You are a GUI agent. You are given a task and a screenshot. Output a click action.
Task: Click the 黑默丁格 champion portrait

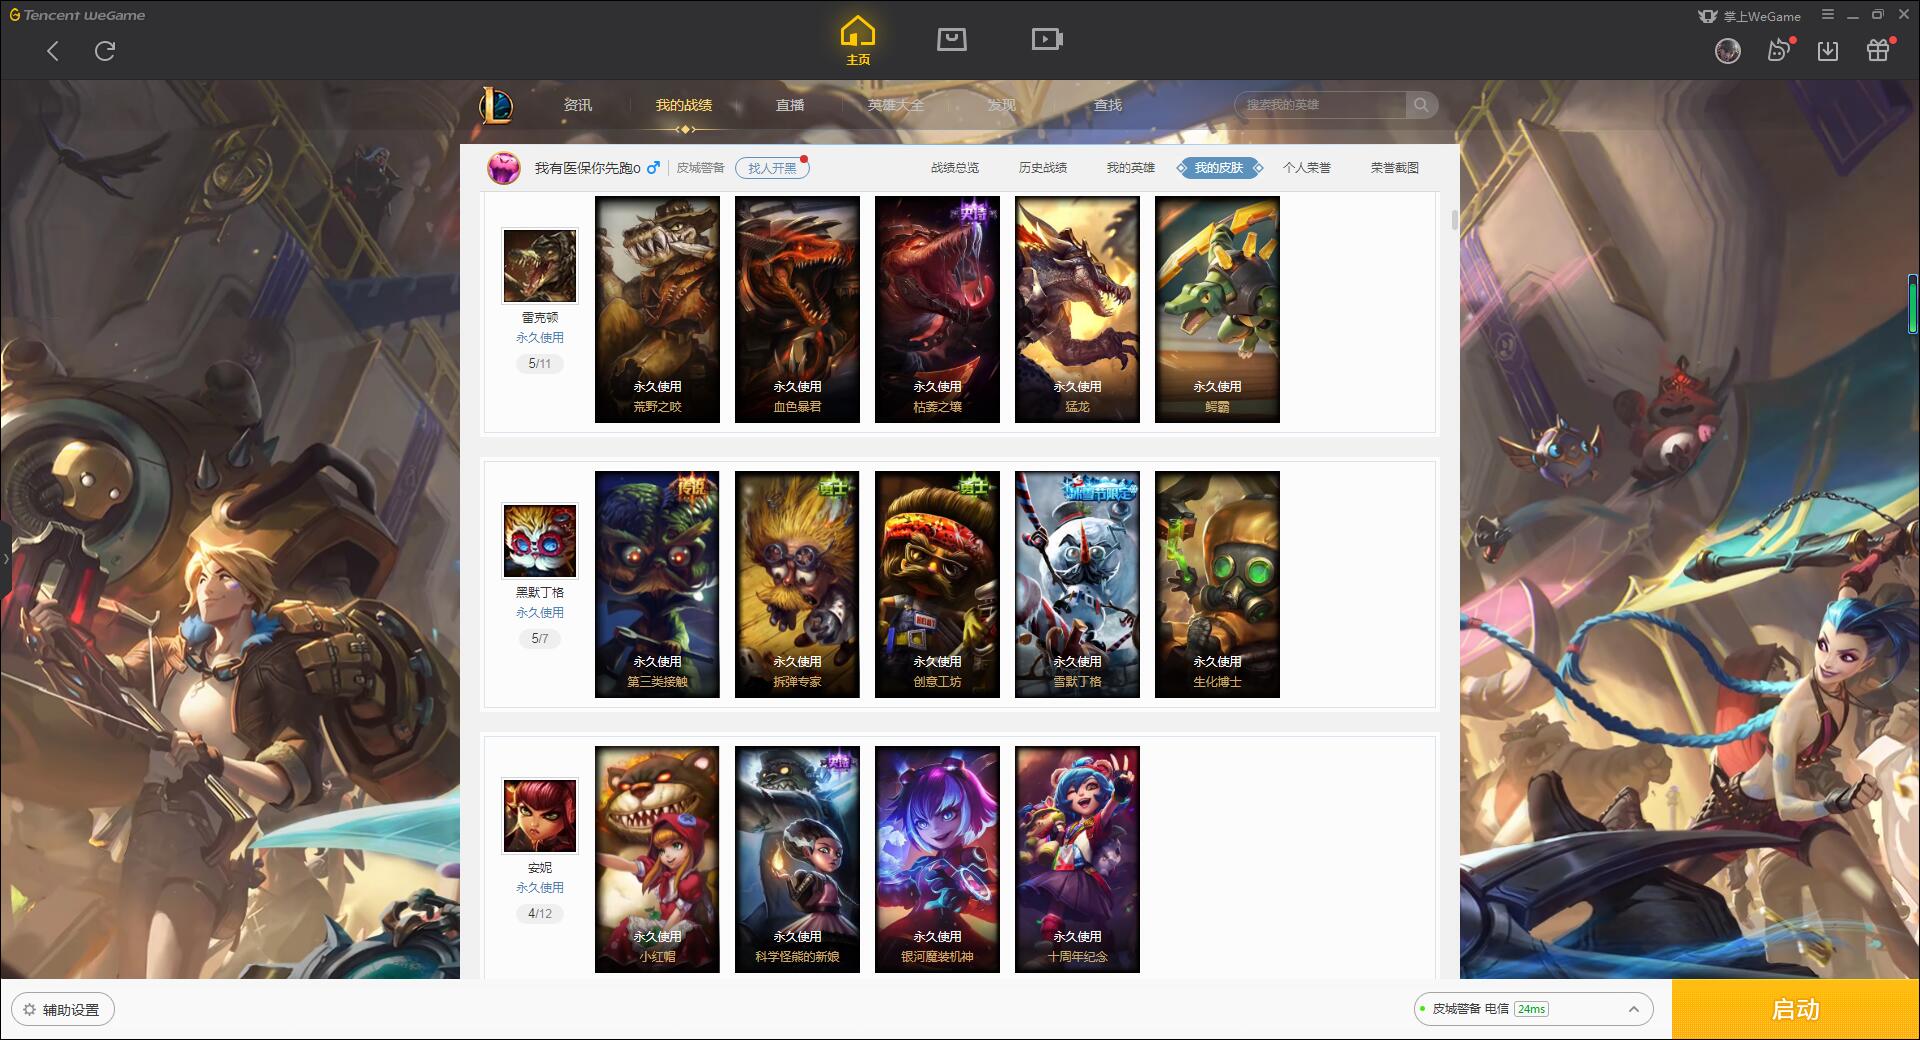(x=540, y=541)
